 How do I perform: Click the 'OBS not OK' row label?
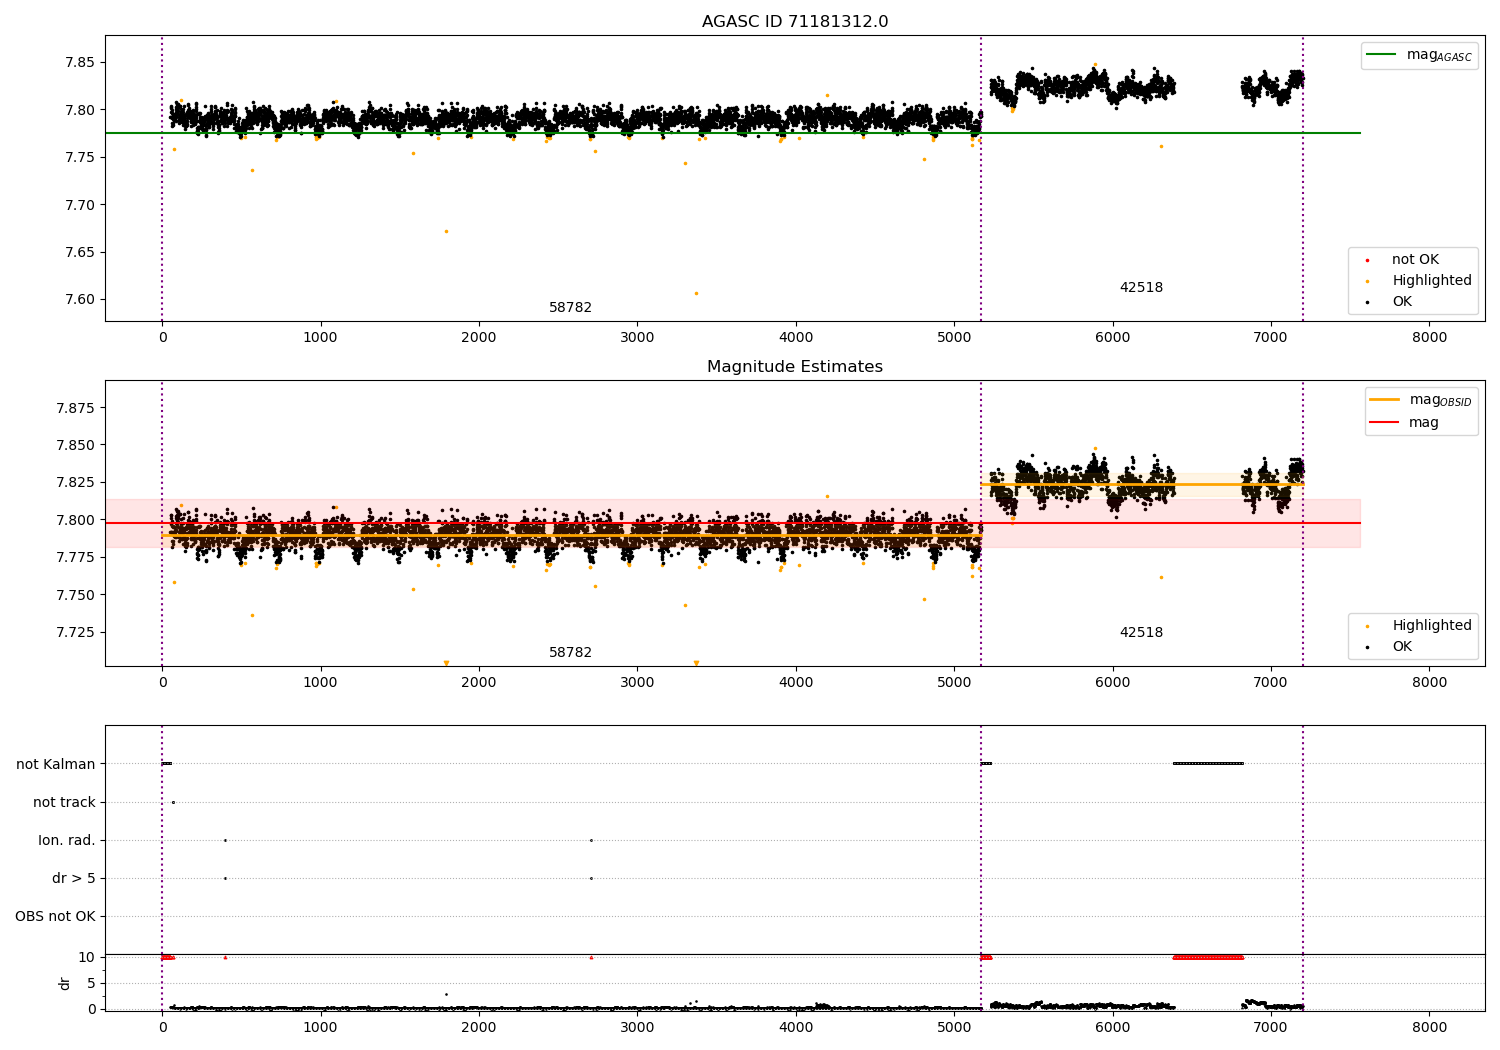[x=56, y=916]
